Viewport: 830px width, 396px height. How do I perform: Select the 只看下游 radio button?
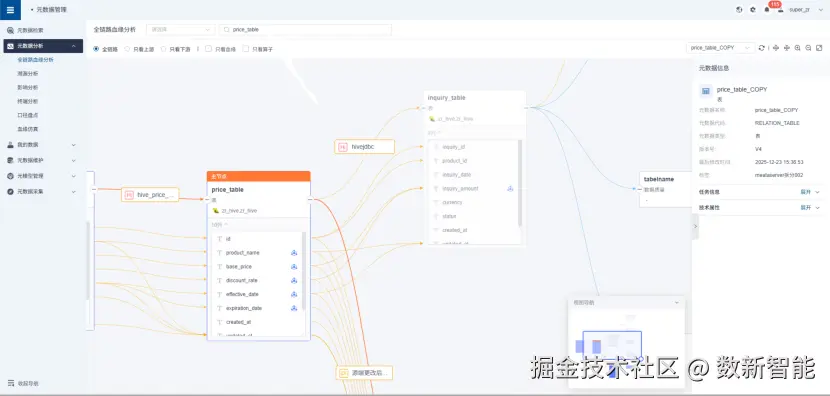(163, 49)
